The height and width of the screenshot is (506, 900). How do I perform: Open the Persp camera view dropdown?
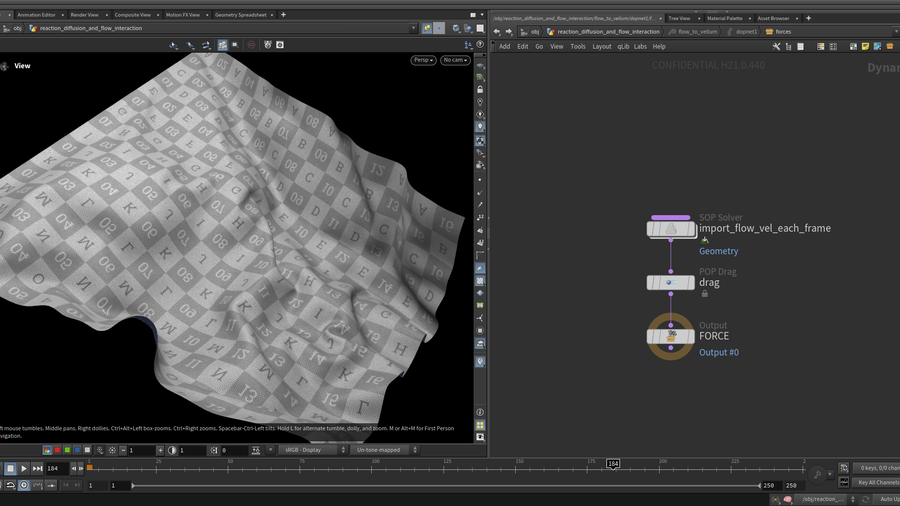[x=424, y=60]
